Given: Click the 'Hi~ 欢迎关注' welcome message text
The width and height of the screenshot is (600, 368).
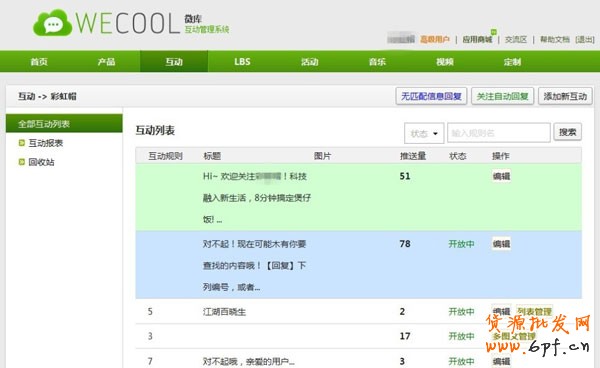Looking at the screenshot, I should (x=256, y=198).
